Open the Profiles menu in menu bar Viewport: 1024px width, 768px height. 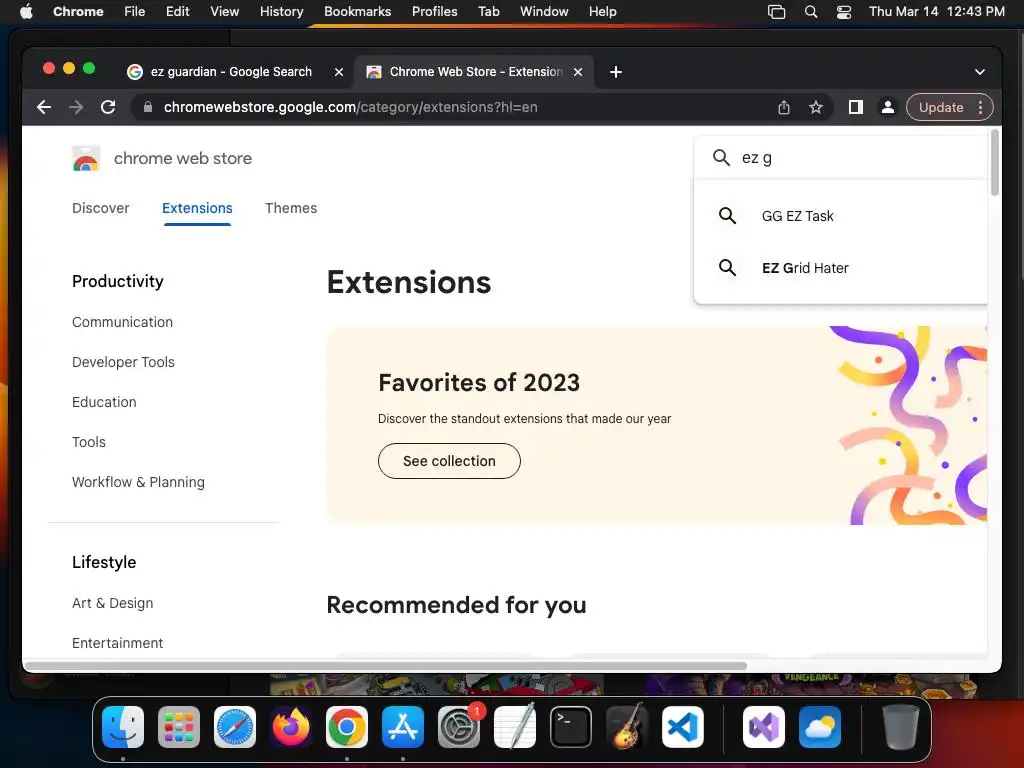point(434,12)
